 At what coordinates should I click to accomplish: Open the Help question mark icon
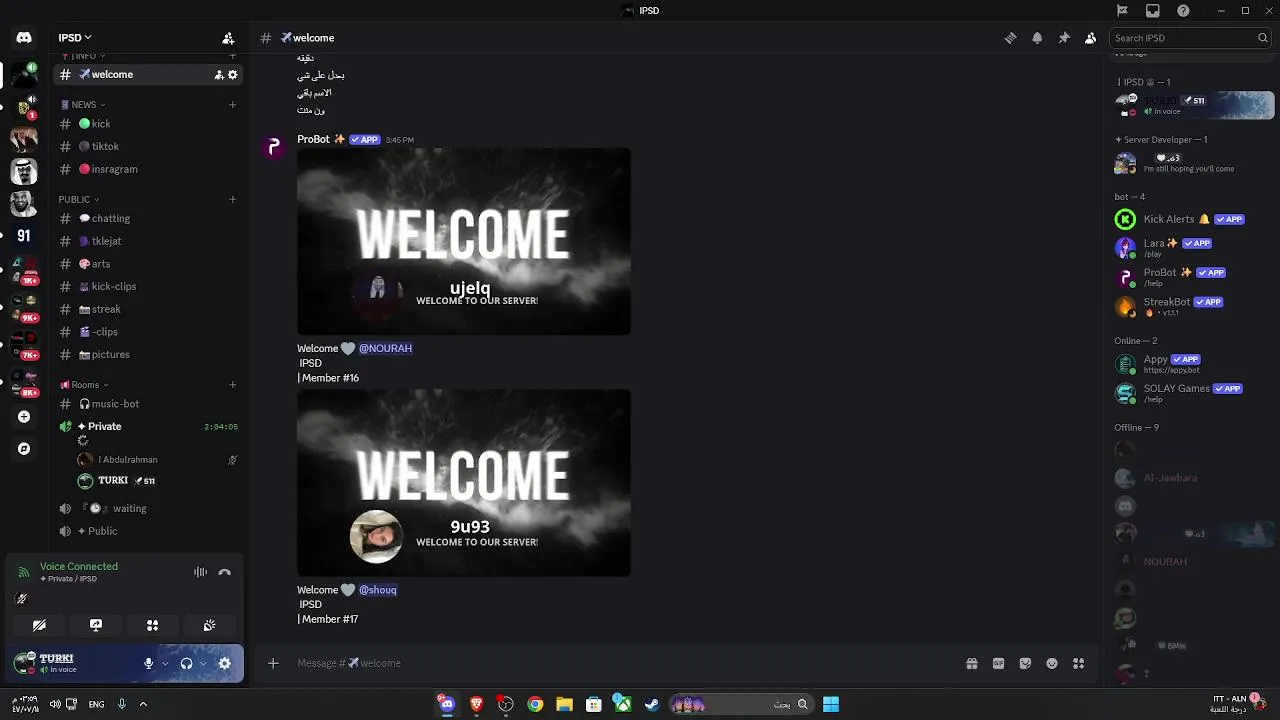1184,10
